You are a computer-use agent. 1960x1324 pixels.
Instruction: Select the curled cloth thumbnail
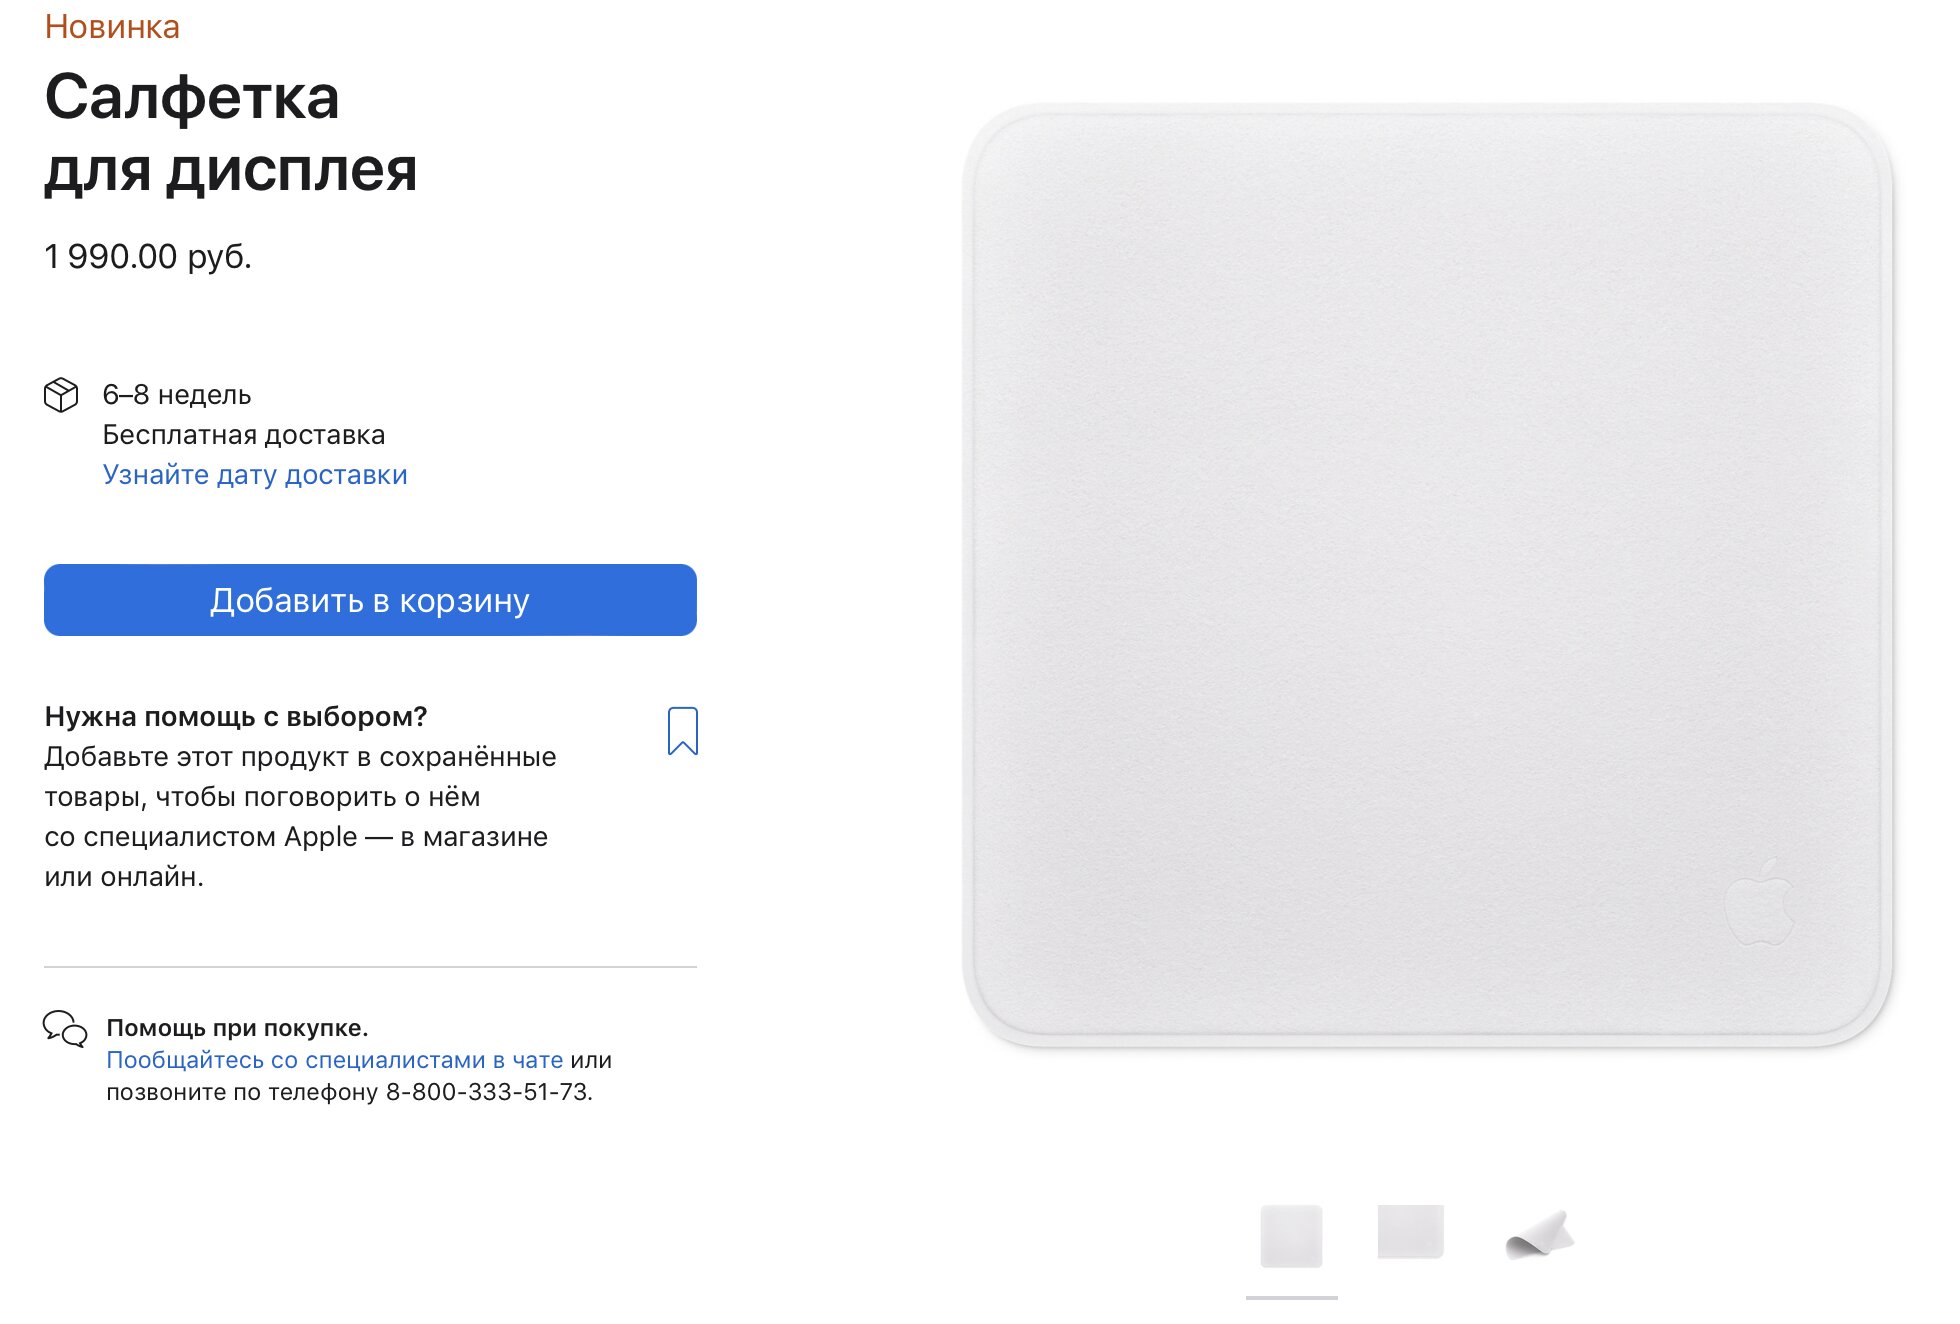[x=1540, y=1235]
